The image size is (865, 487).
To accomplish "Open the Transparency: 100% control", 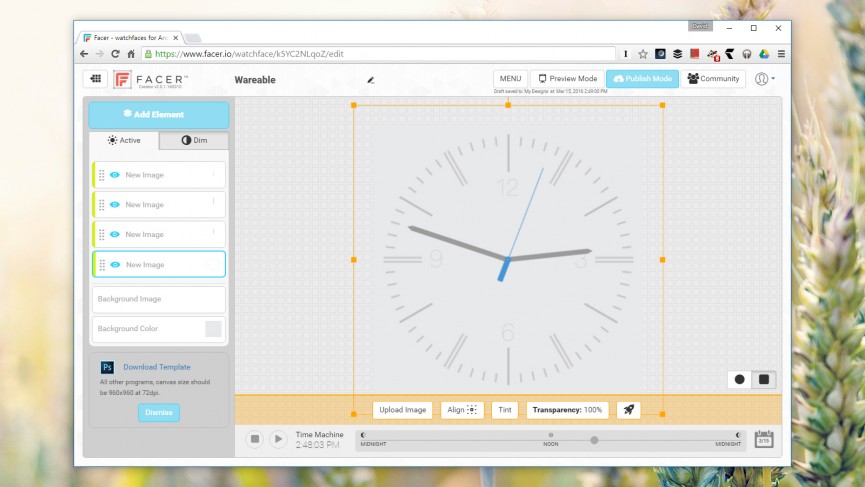I will pos(567,410).
